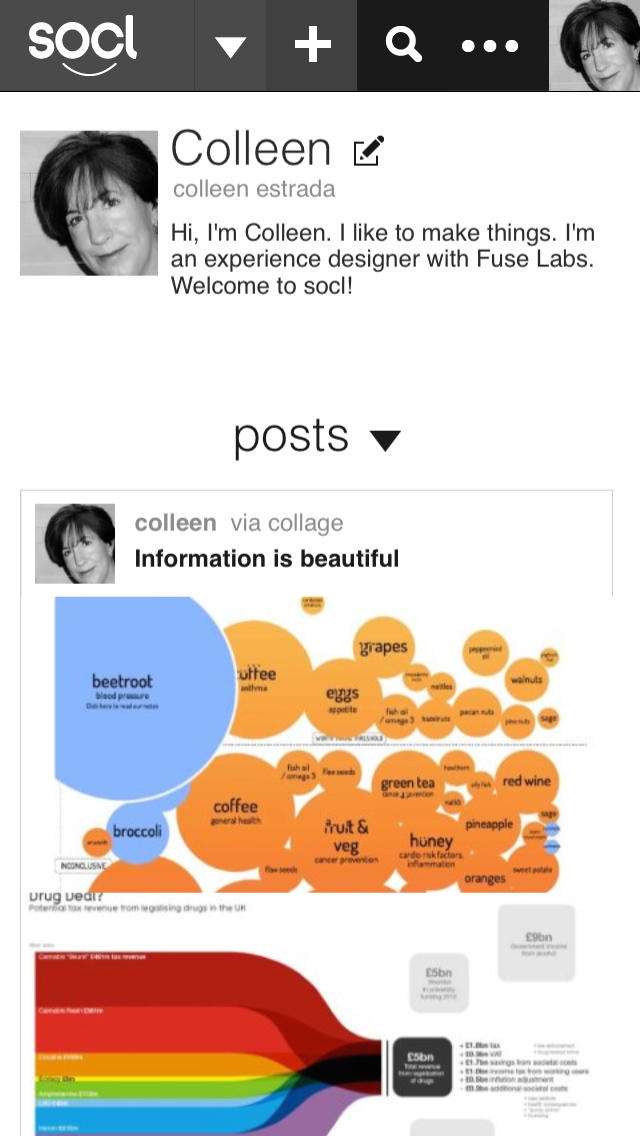Tap the socl logo
The height and width of the screenshot is (1136, 640).
[83, 45]
